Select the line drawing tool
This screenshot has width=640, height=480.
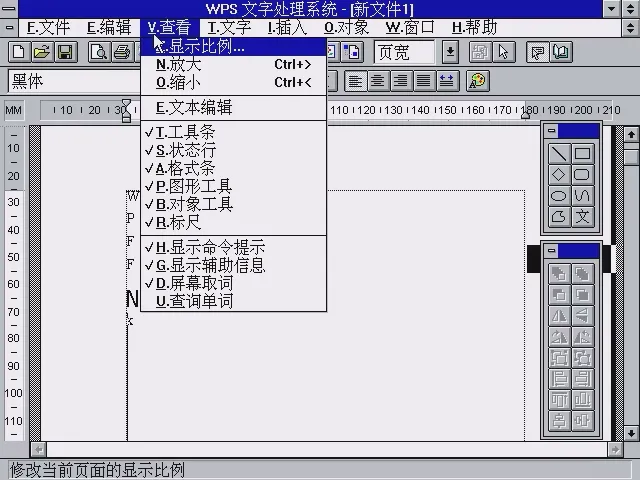pos(559,154)
